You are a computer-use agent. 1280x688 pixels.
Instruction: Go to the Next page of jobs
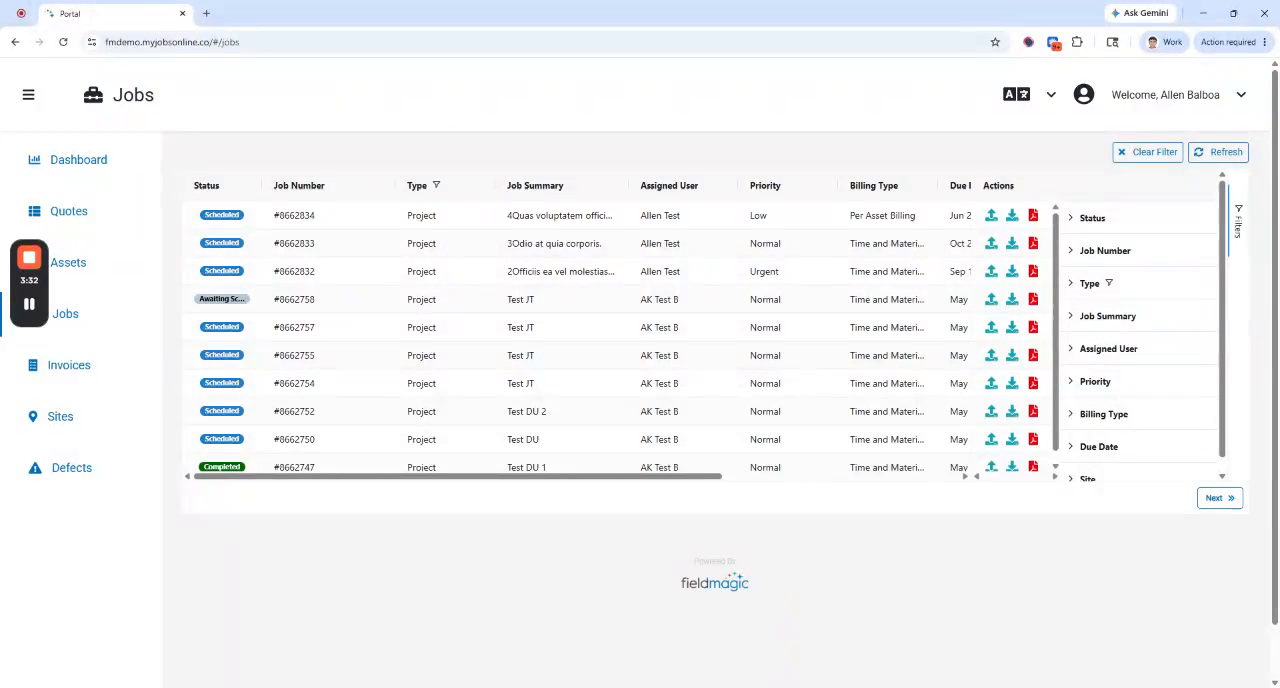1219,498
